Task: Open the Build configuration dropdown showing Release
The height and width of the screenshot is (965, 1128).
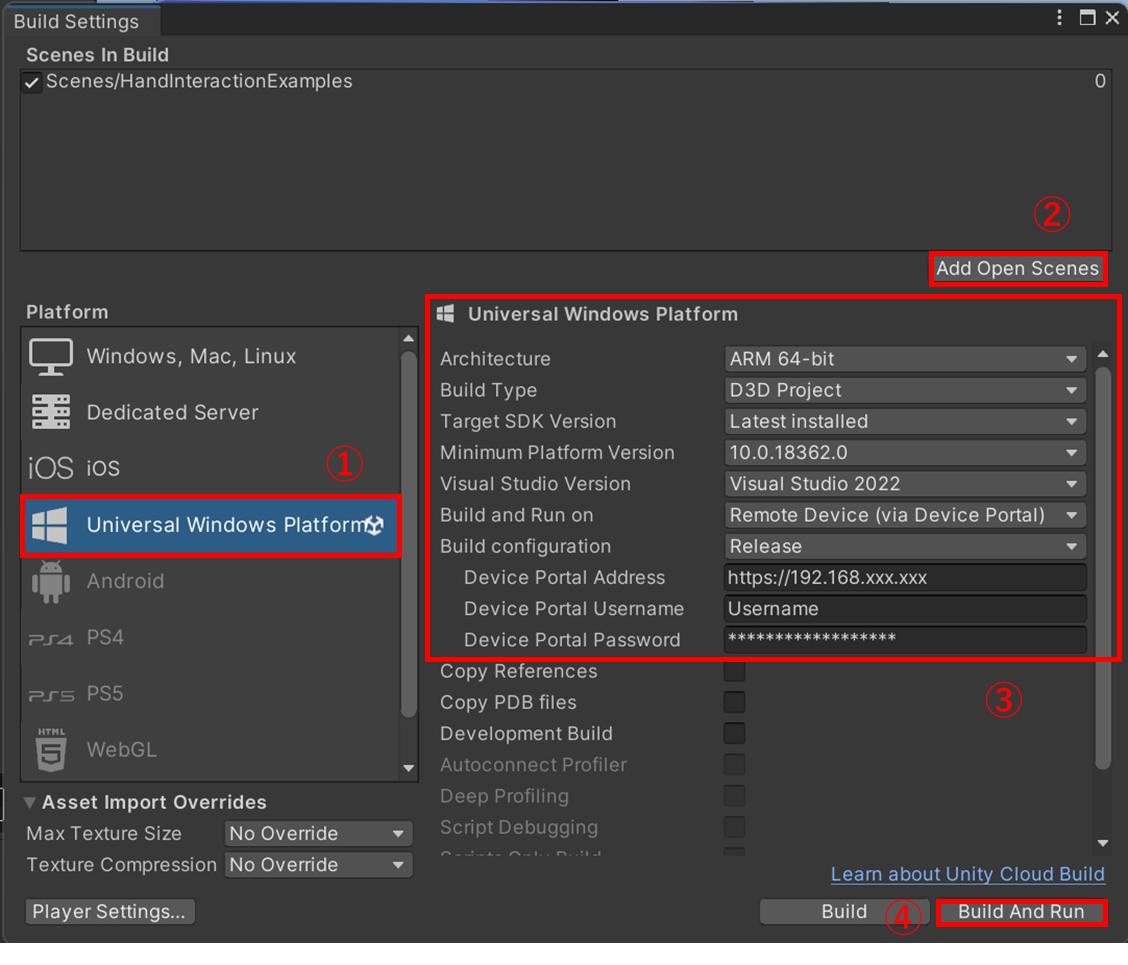Action: pyautogui.click(x=905, y=546)
